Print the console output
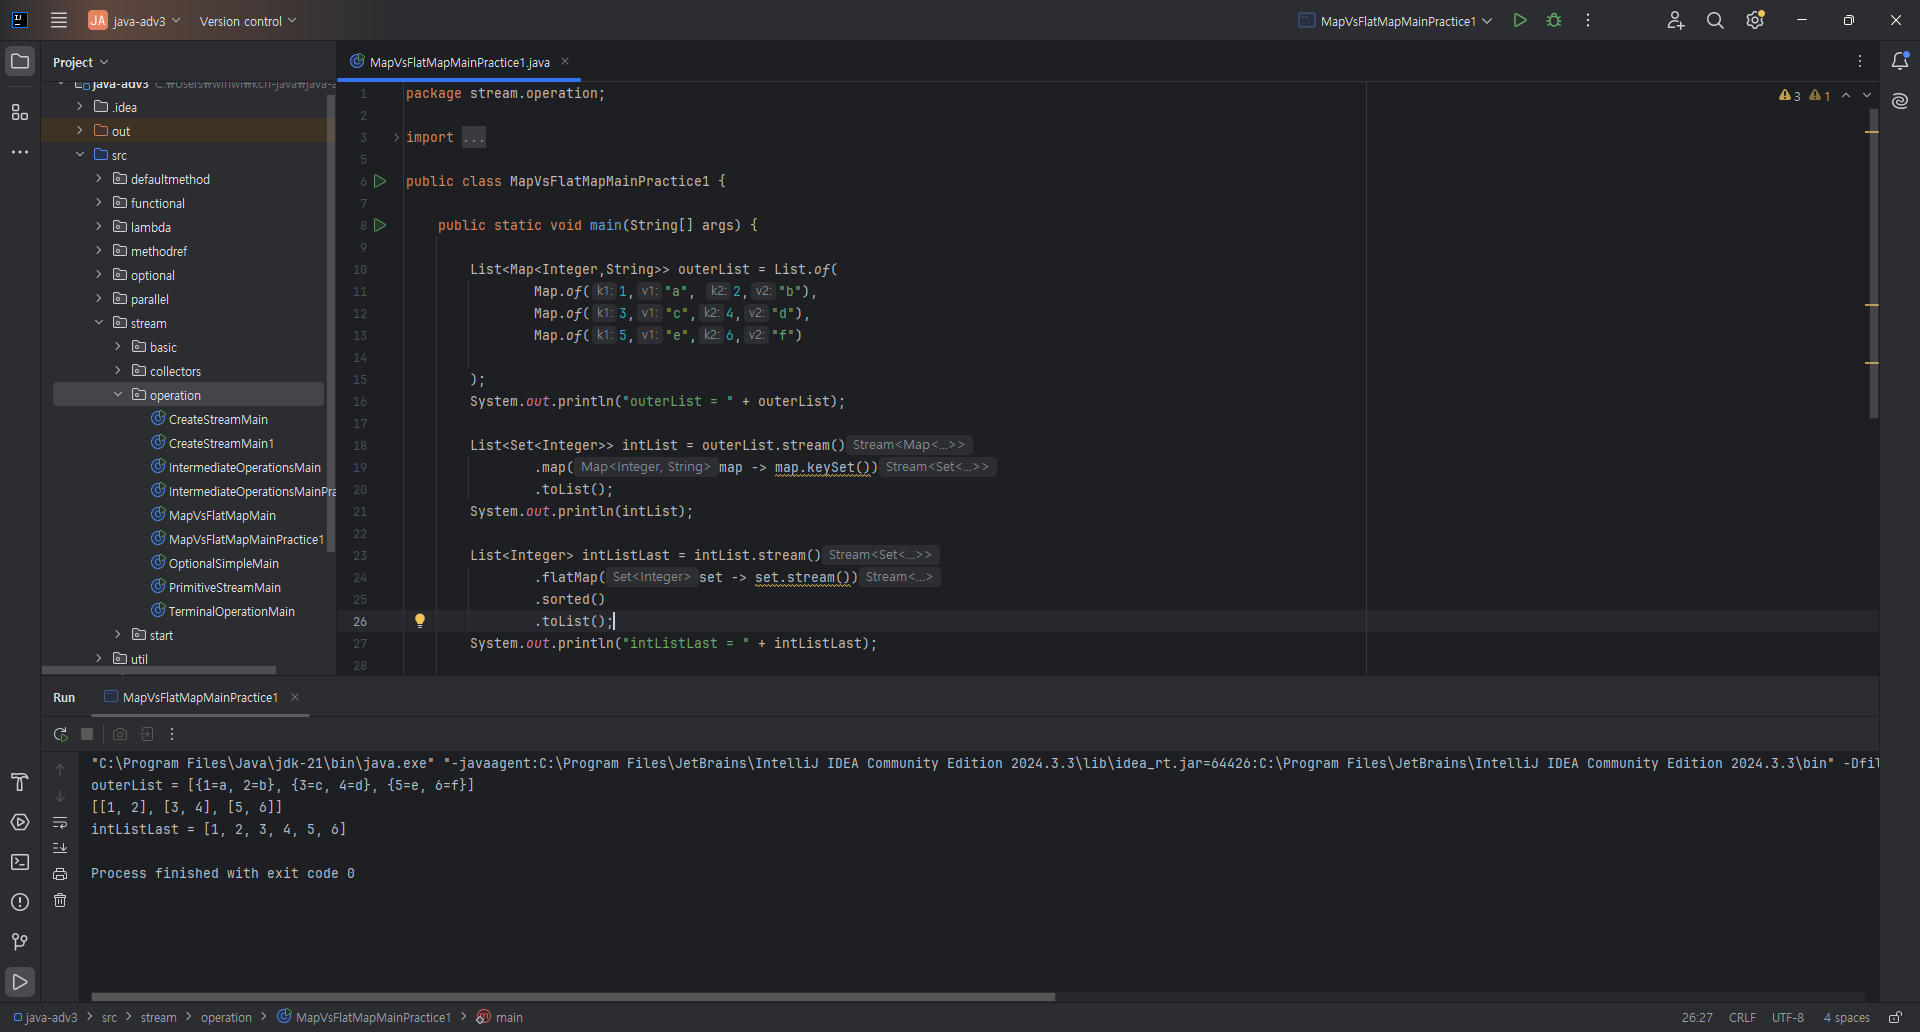Viewport: 1920px width, 1032px height. (60, 874)
